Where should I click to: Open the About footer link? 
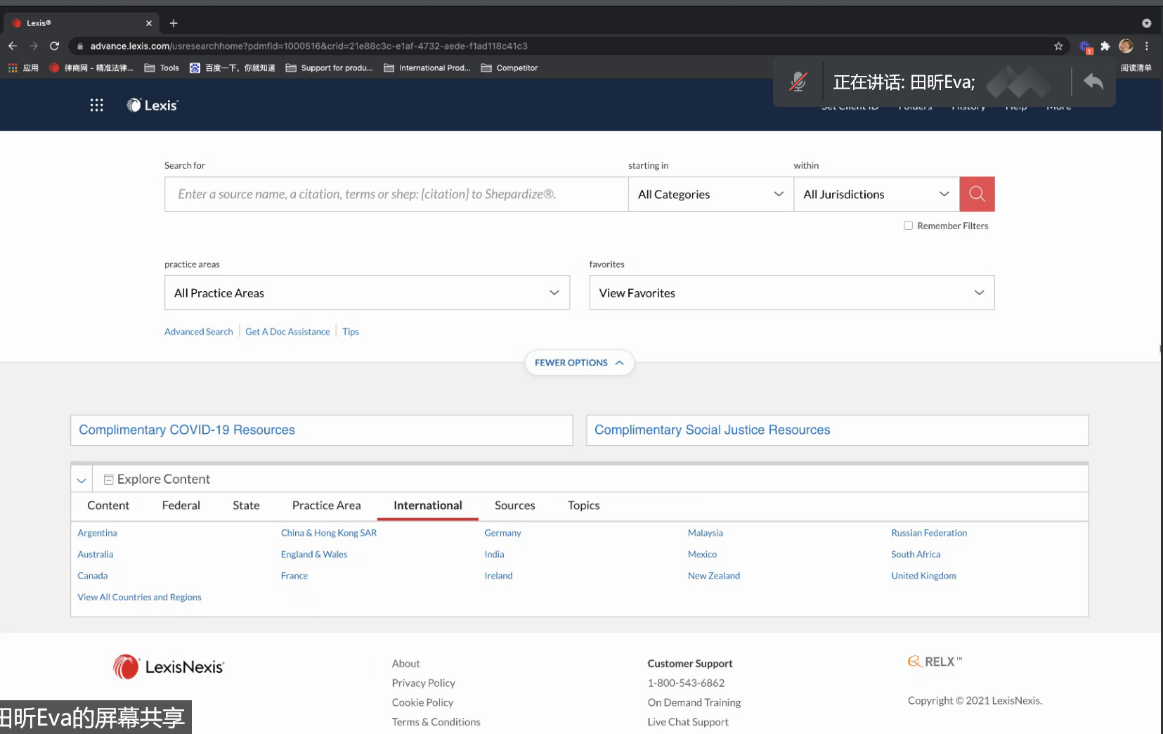[406, 664]
